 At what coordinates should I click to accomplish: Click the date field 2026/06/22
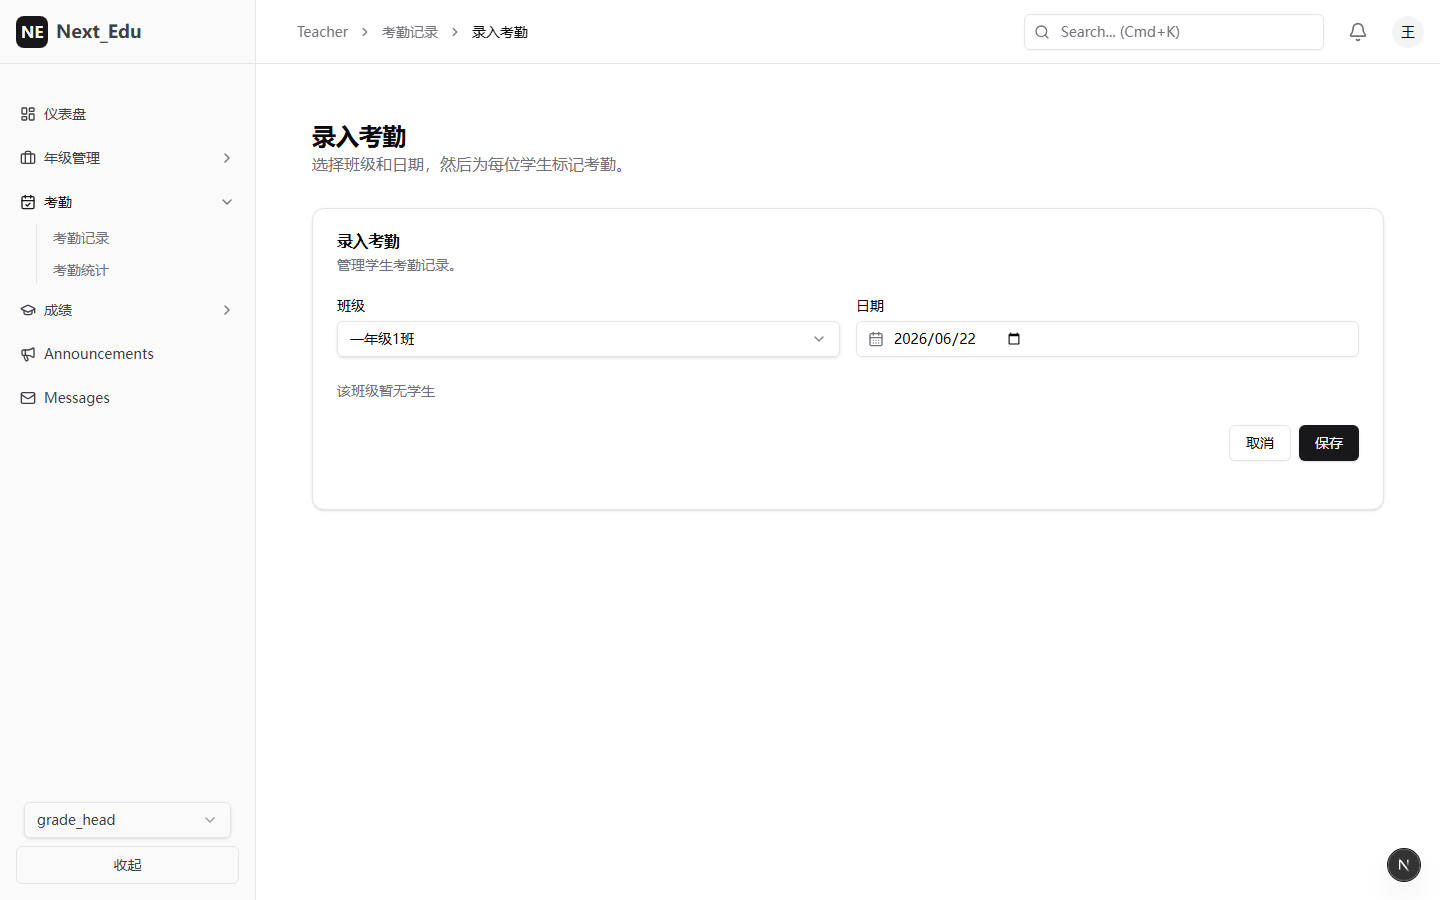pos(1107,339)
